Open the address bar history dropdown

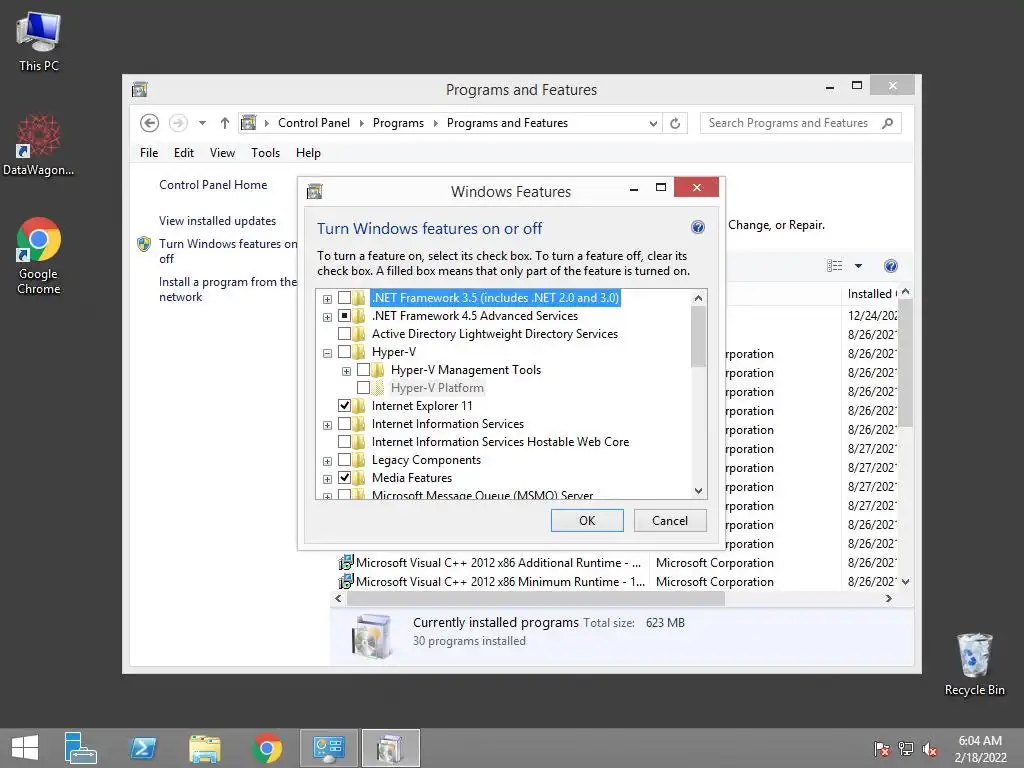tap(653, 123)
